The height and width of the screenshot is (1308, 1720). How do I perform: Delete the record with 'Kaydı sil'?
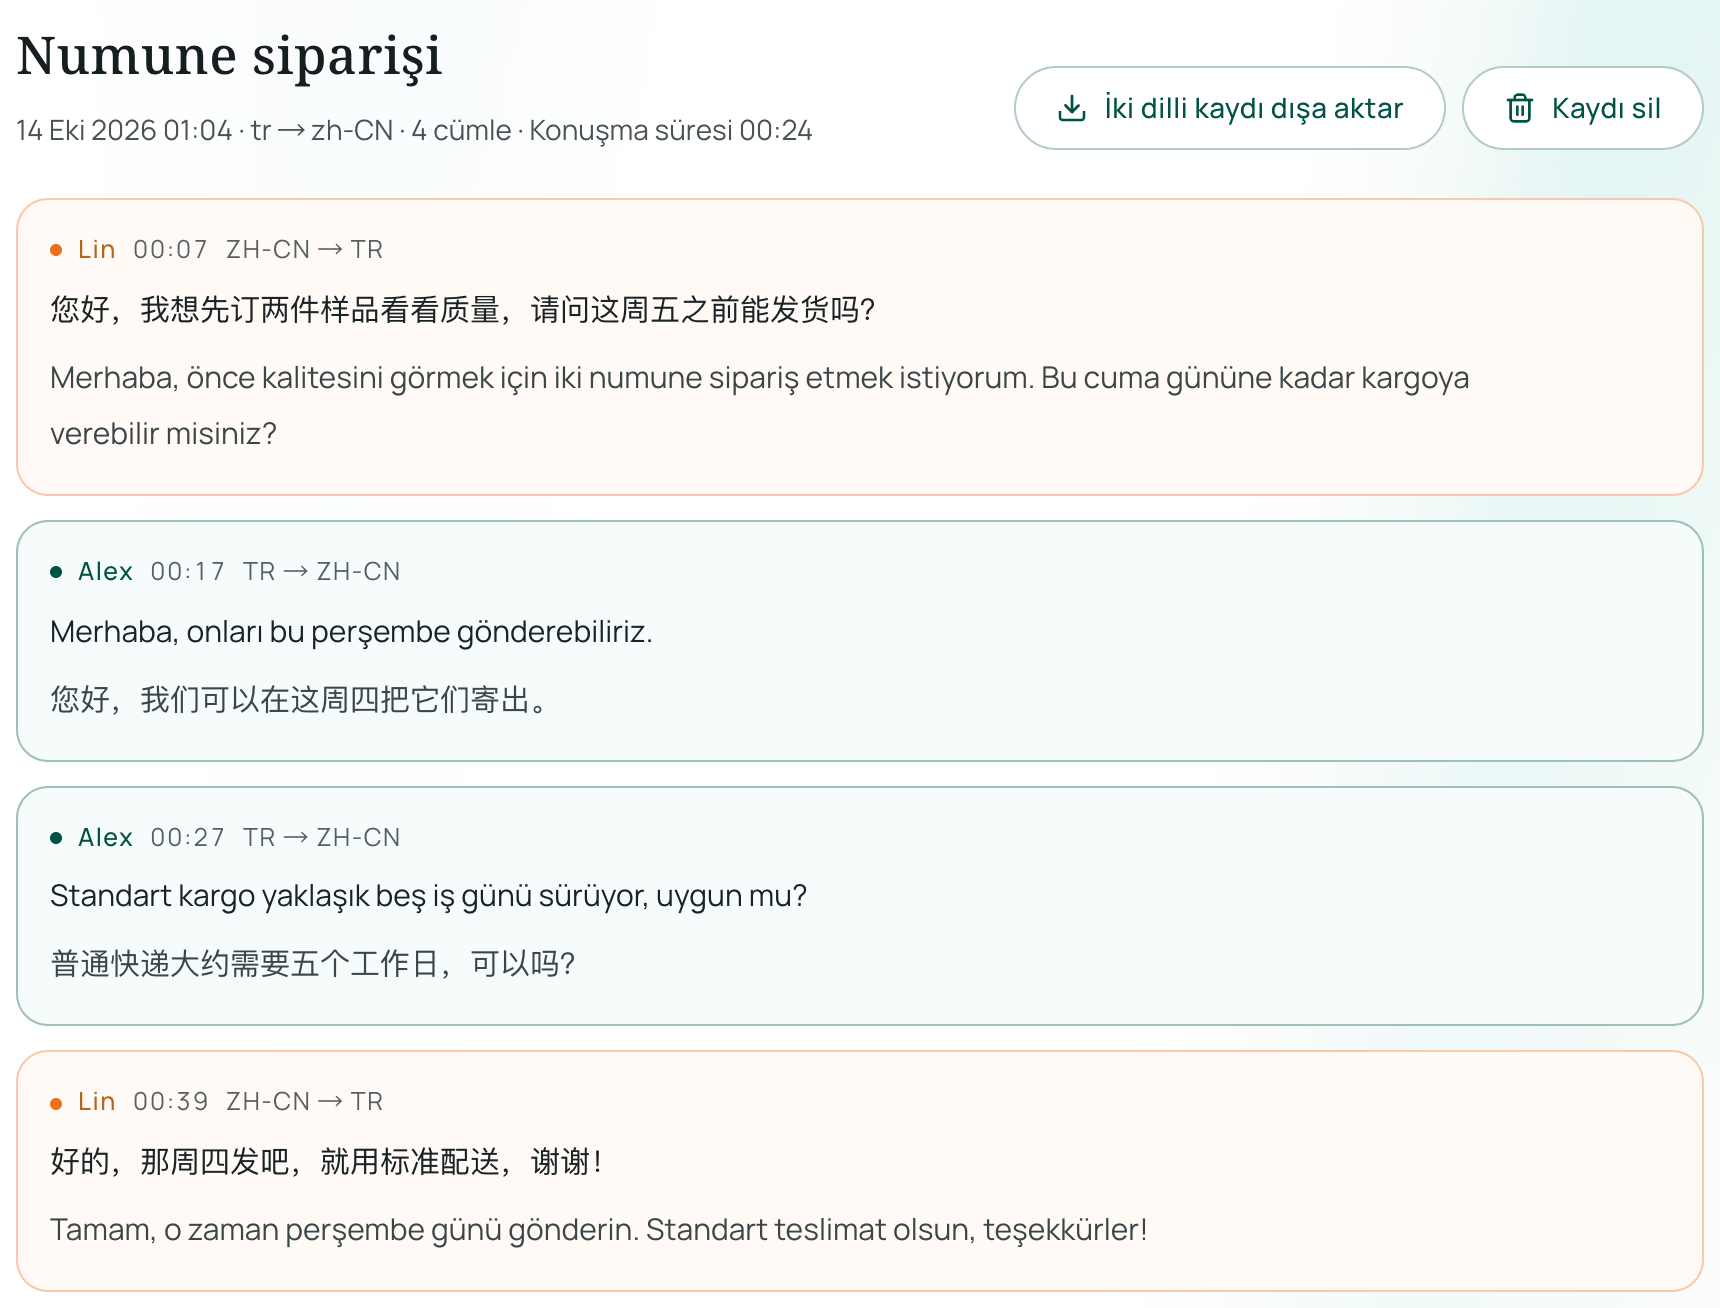point(1582,108)
